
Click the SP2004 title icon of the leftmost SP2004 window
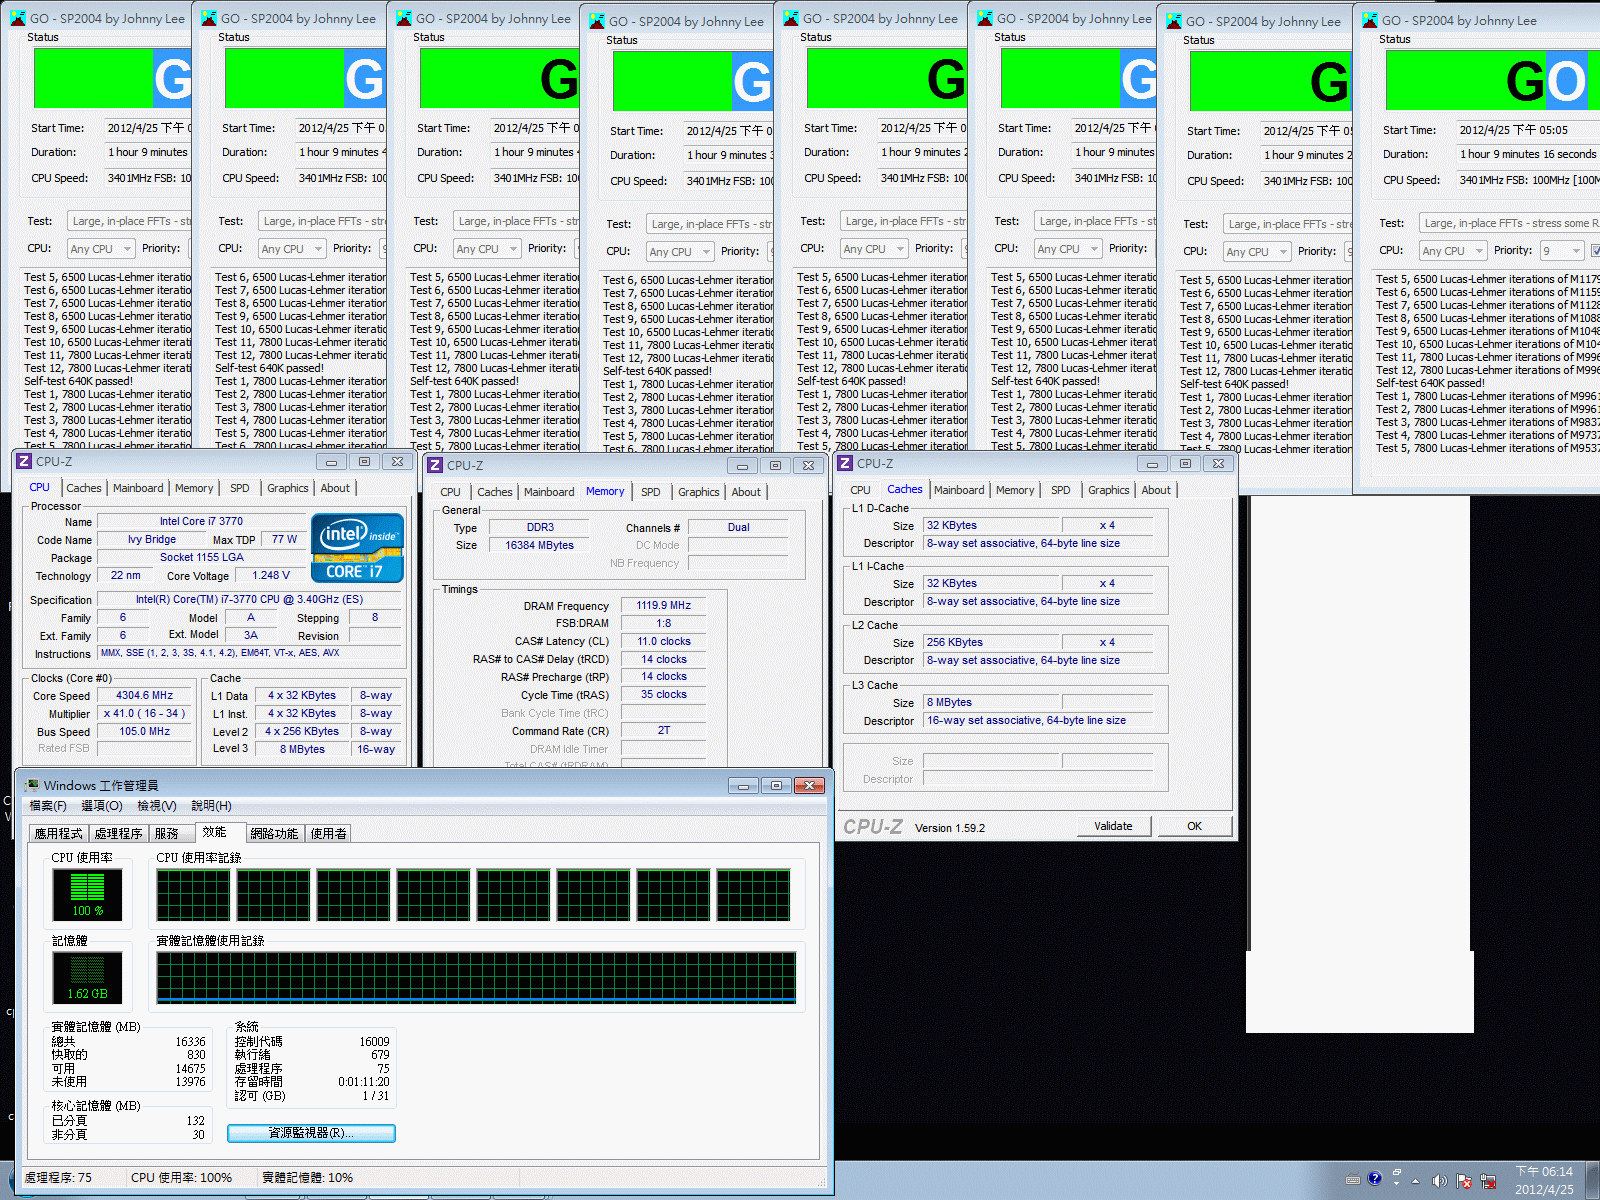coord(18,18)
